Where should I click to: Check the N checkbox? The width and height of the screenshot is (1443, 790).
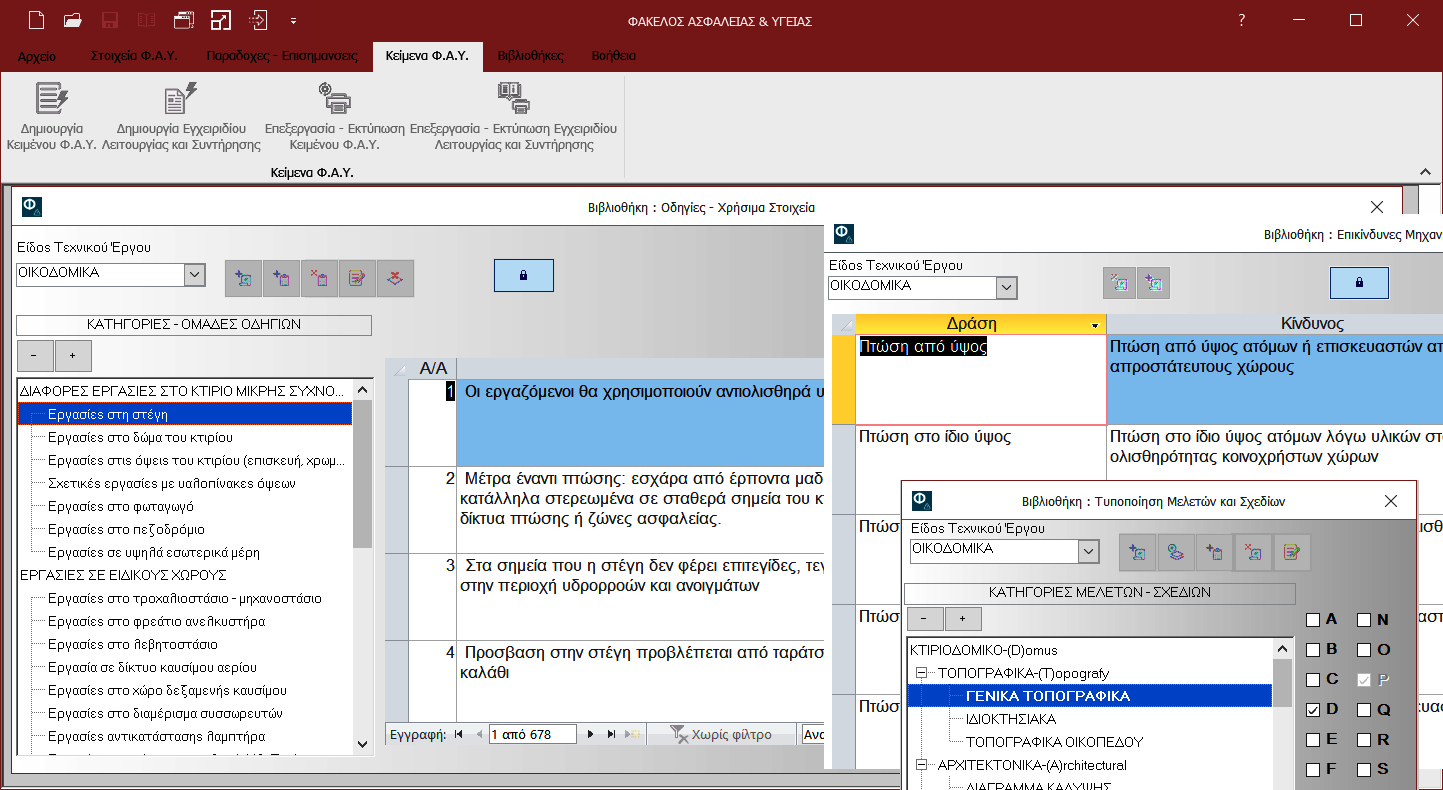click(x=1363, y=620)
